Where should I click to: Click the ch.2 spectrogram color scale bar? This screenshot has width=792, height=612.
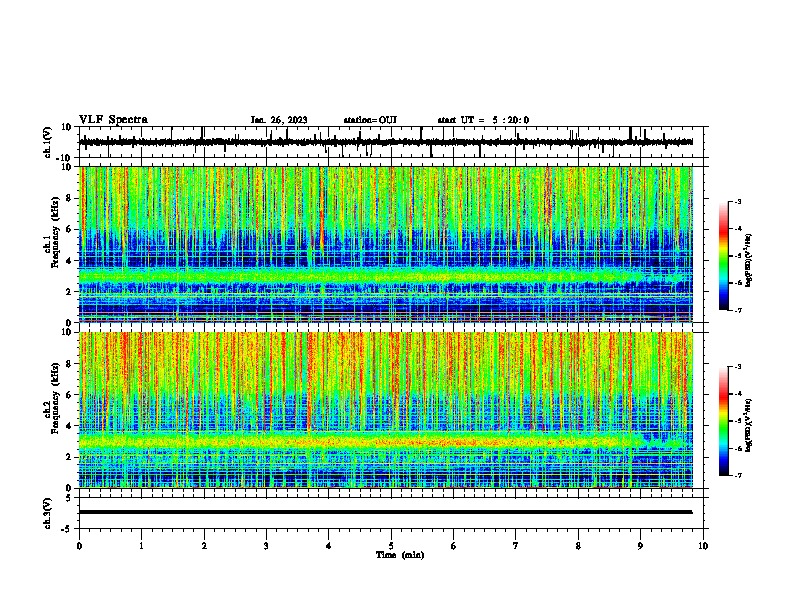(724, 421)
